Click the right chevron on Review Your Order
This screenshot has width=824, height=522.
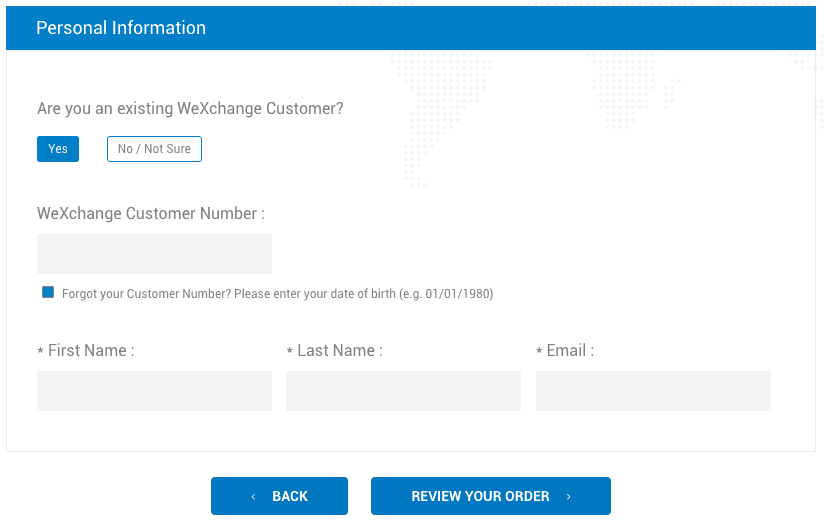tap(569, 497)
